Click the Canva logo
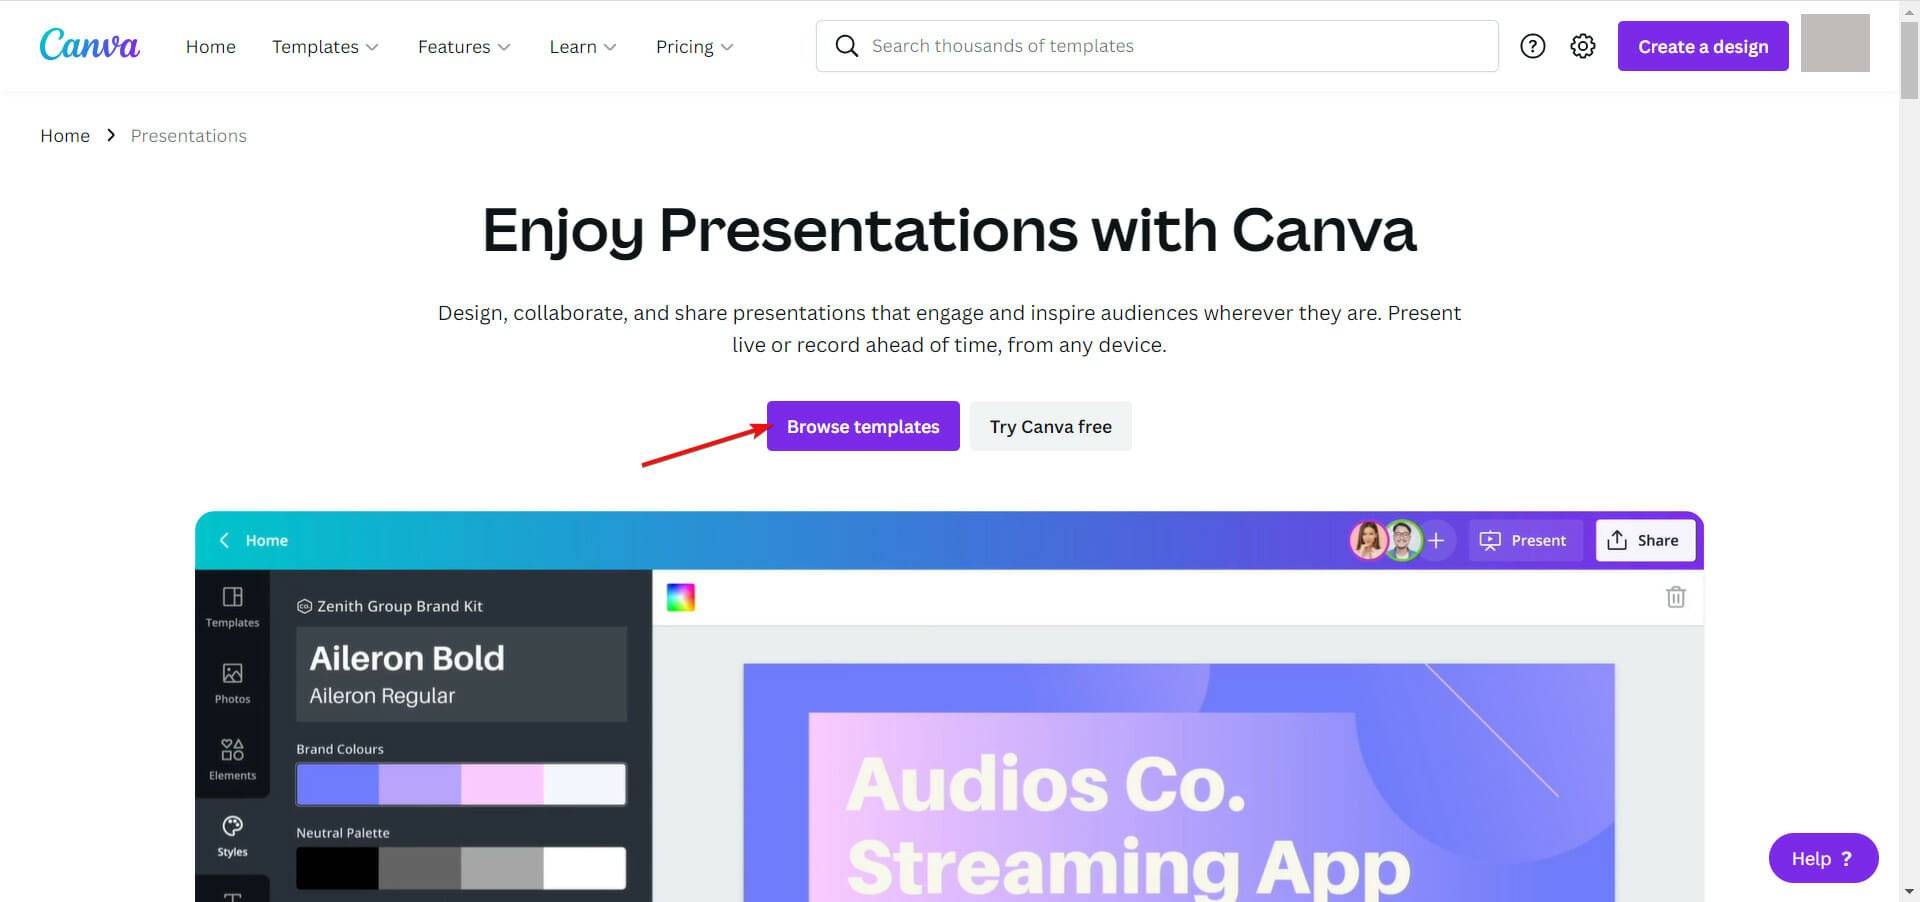 pos(90,44)
